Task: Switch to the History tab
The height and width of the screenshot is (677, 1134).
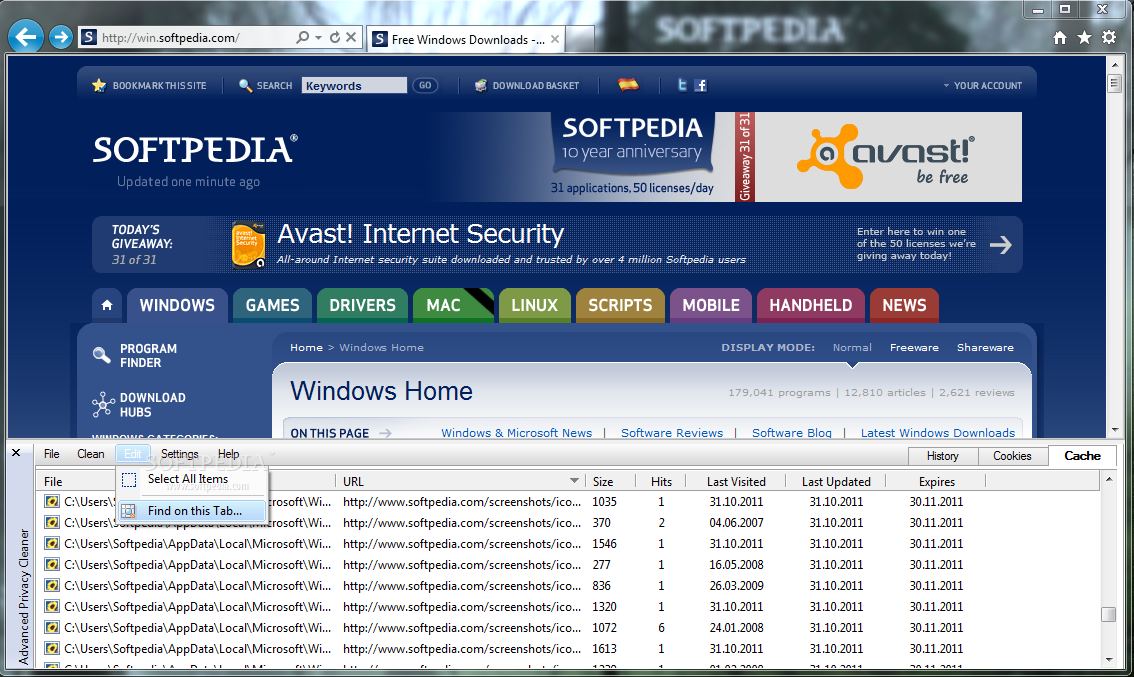Action: coord(942,456)
